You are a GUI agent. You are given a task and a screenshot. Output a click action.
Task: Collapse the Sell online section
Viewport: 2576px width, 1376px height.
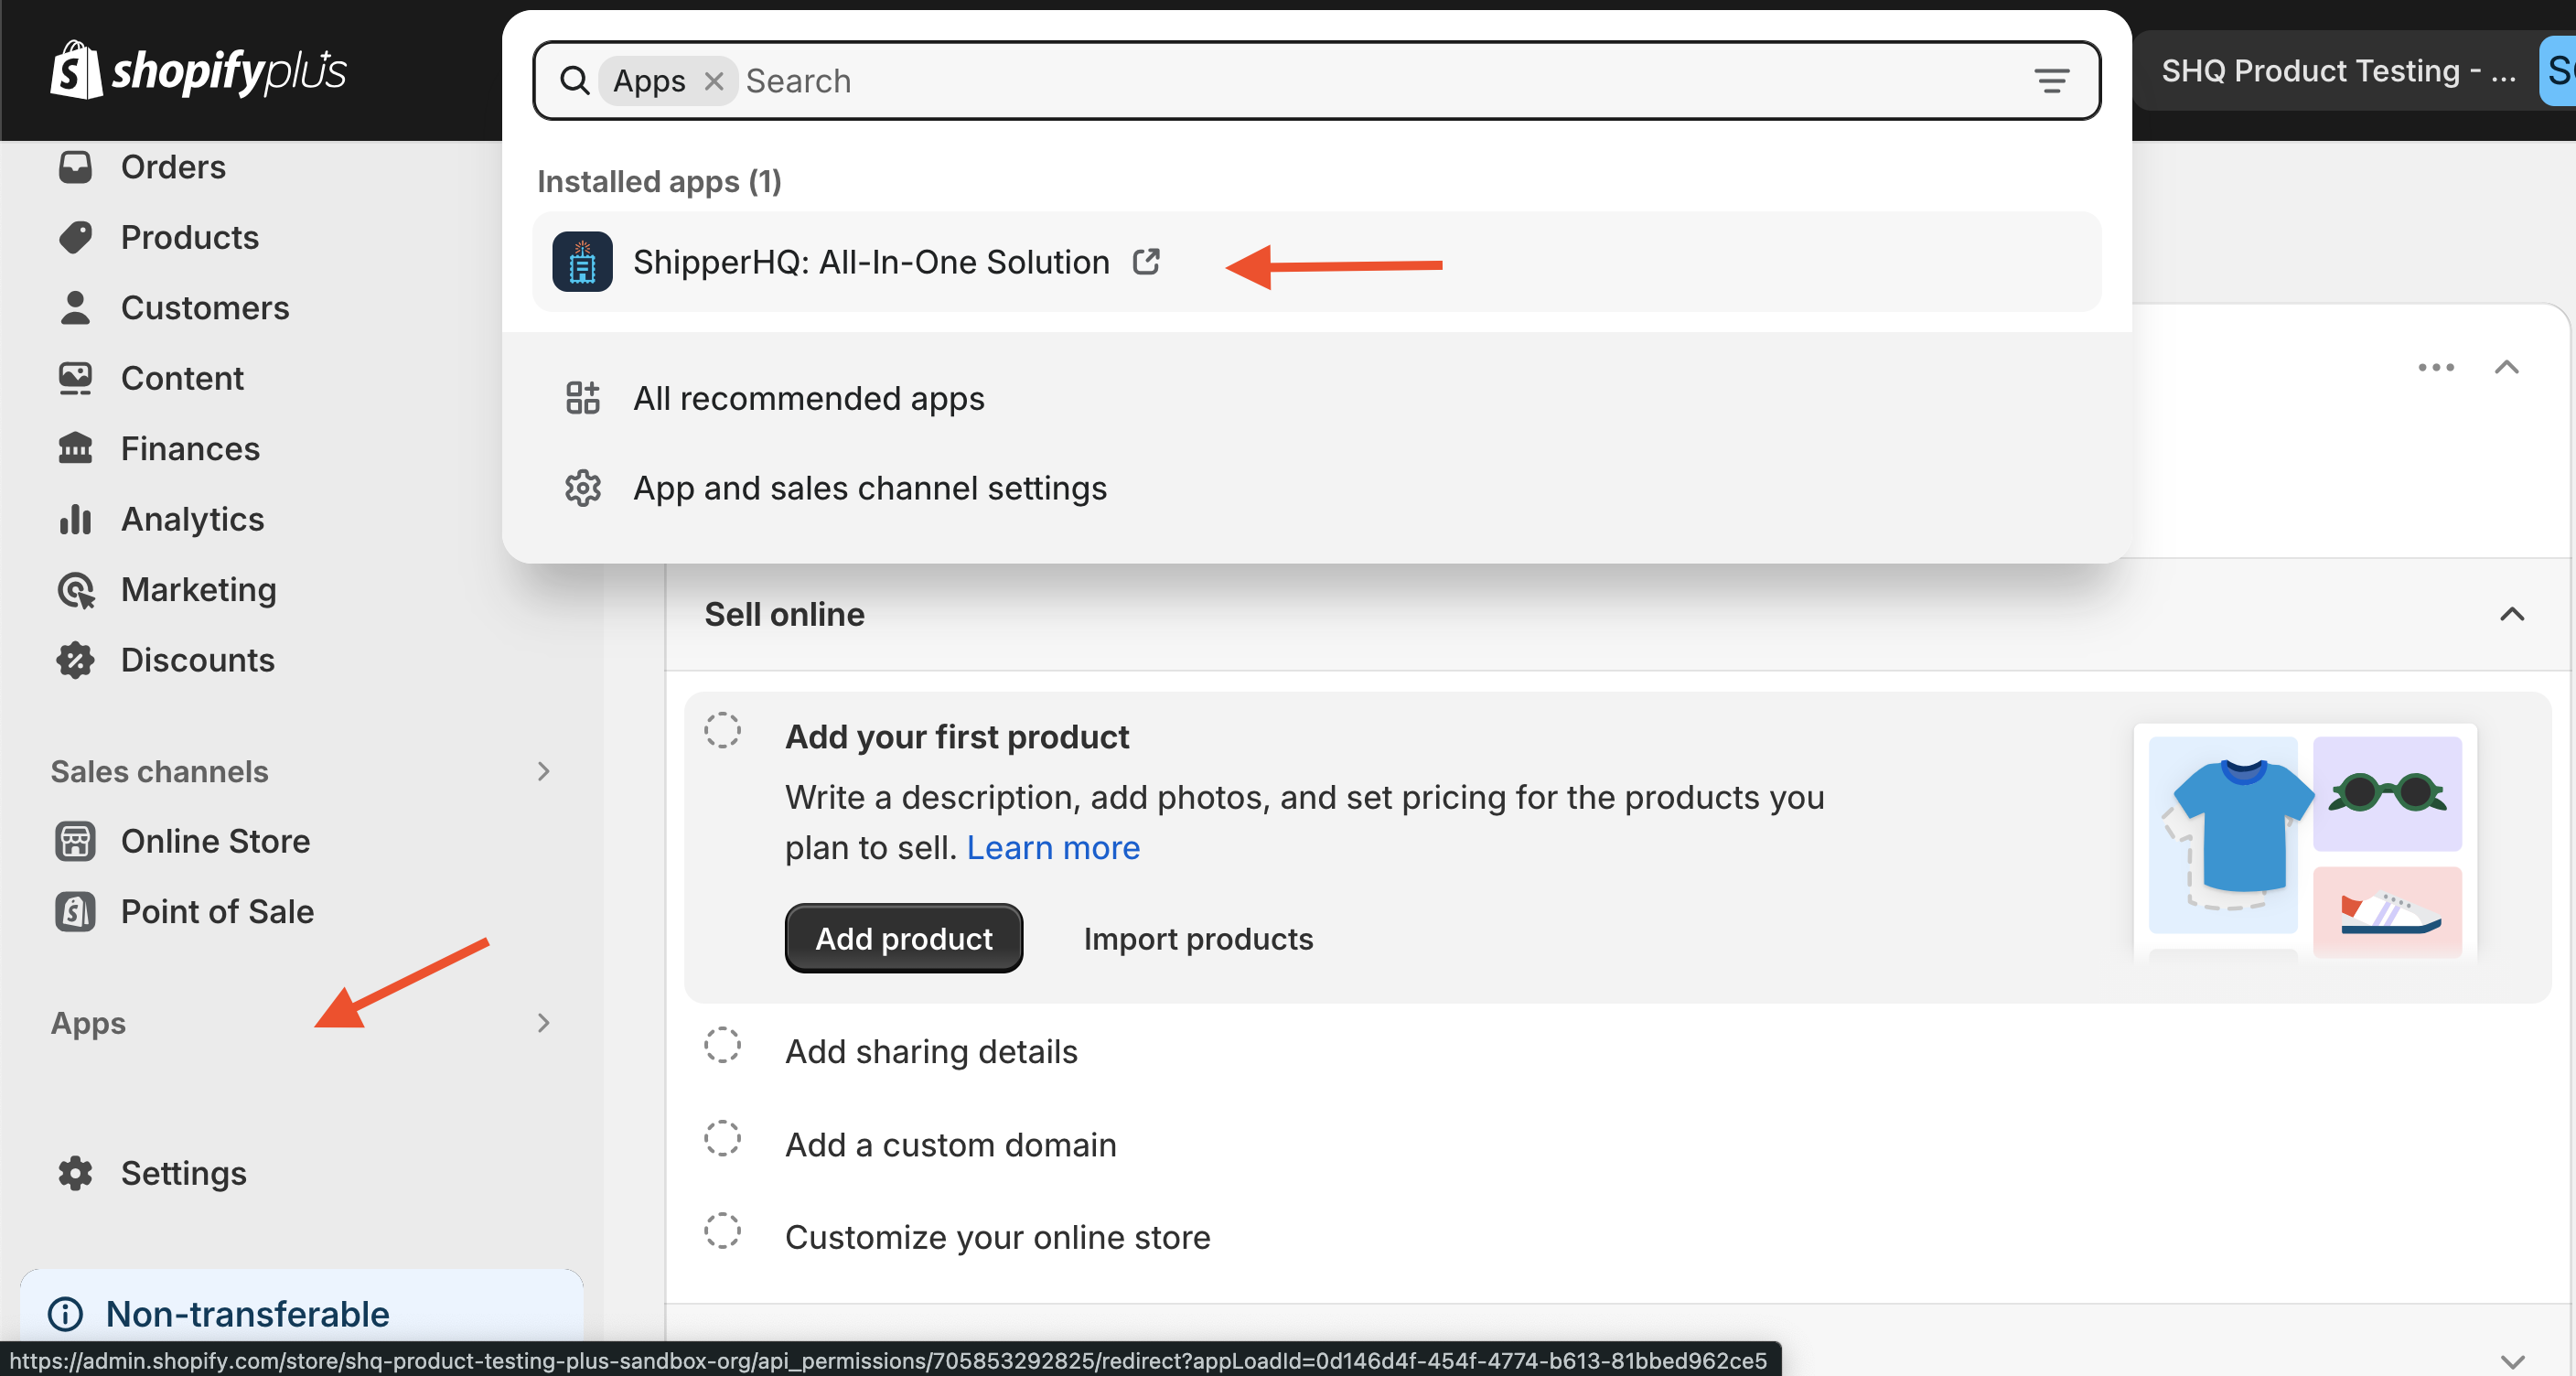click(x=2511, y=614)
